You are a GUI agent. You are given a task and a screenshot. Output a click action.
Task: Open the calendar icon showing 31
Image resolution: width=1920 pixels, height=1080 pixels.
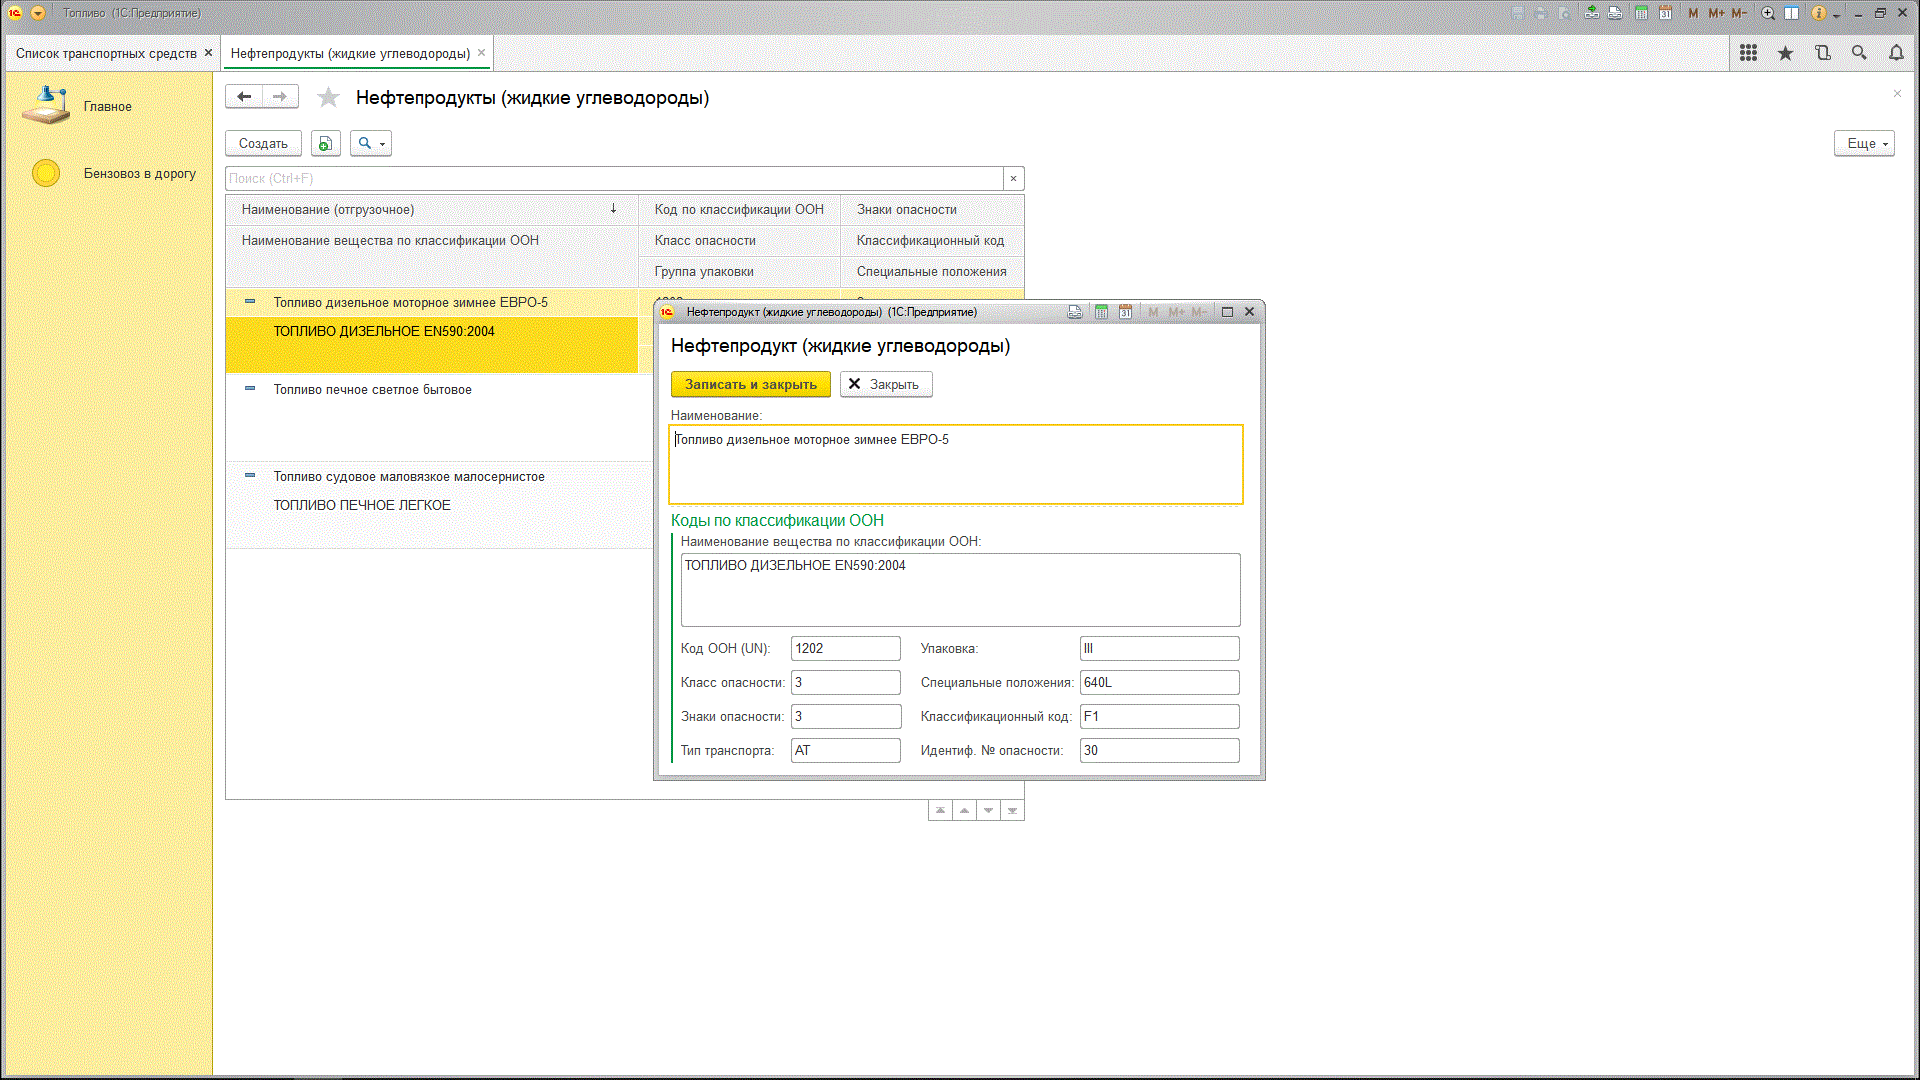pos(1665,13)
